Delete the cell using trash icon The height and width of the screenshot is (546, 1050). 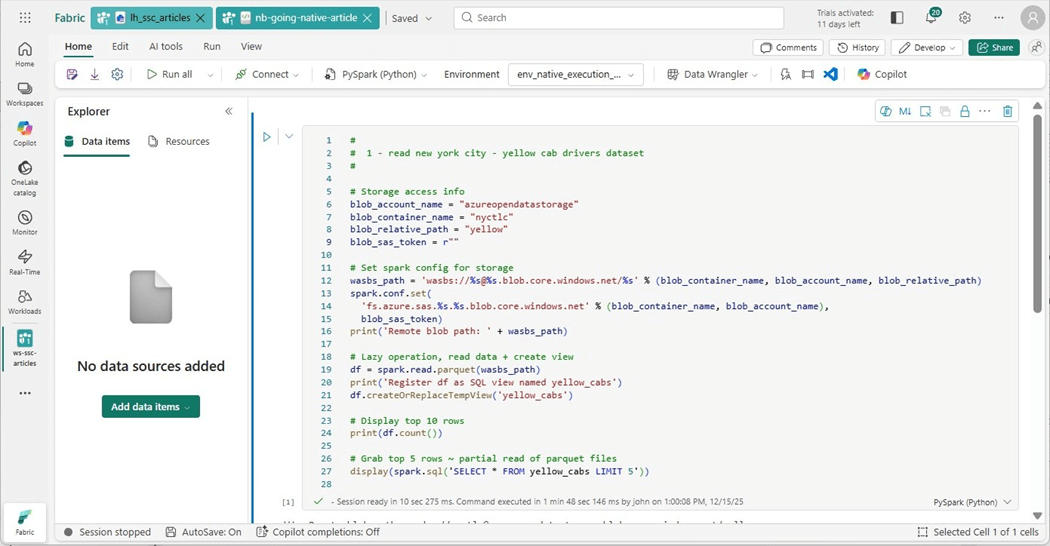(x=1007, y=111)
